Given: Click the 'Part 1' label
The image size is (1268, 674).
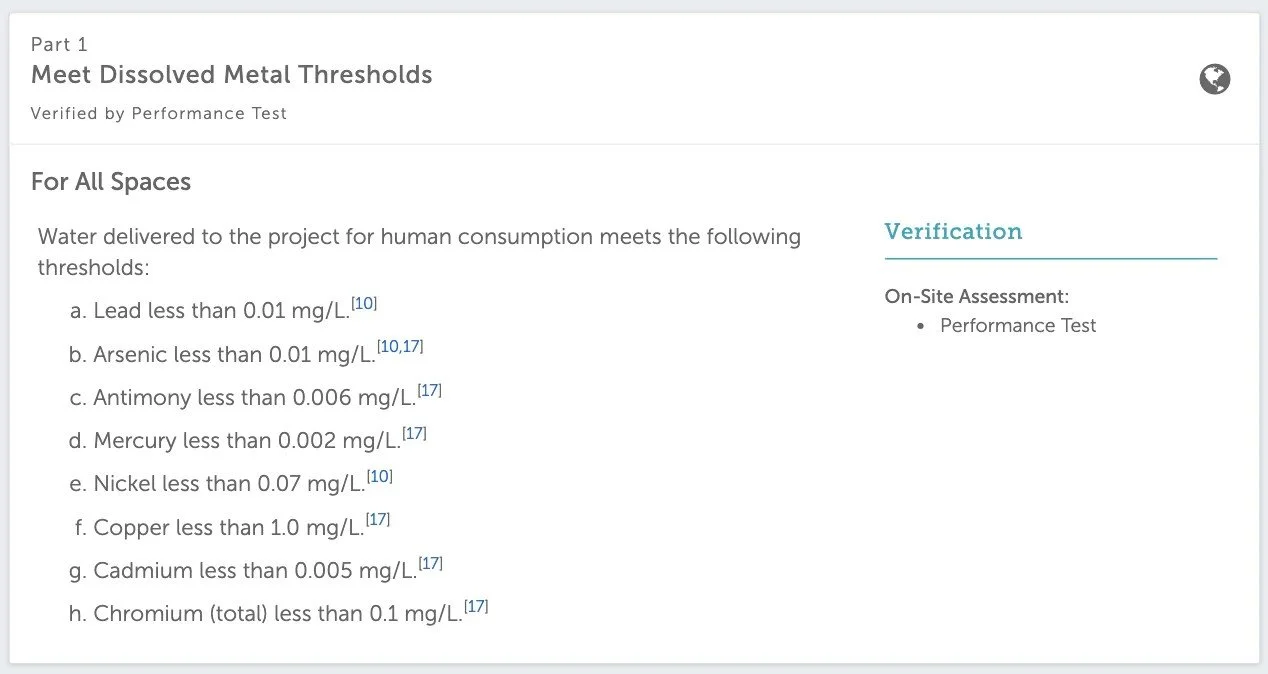Looking at the screenshot, I should click(59, 44).
